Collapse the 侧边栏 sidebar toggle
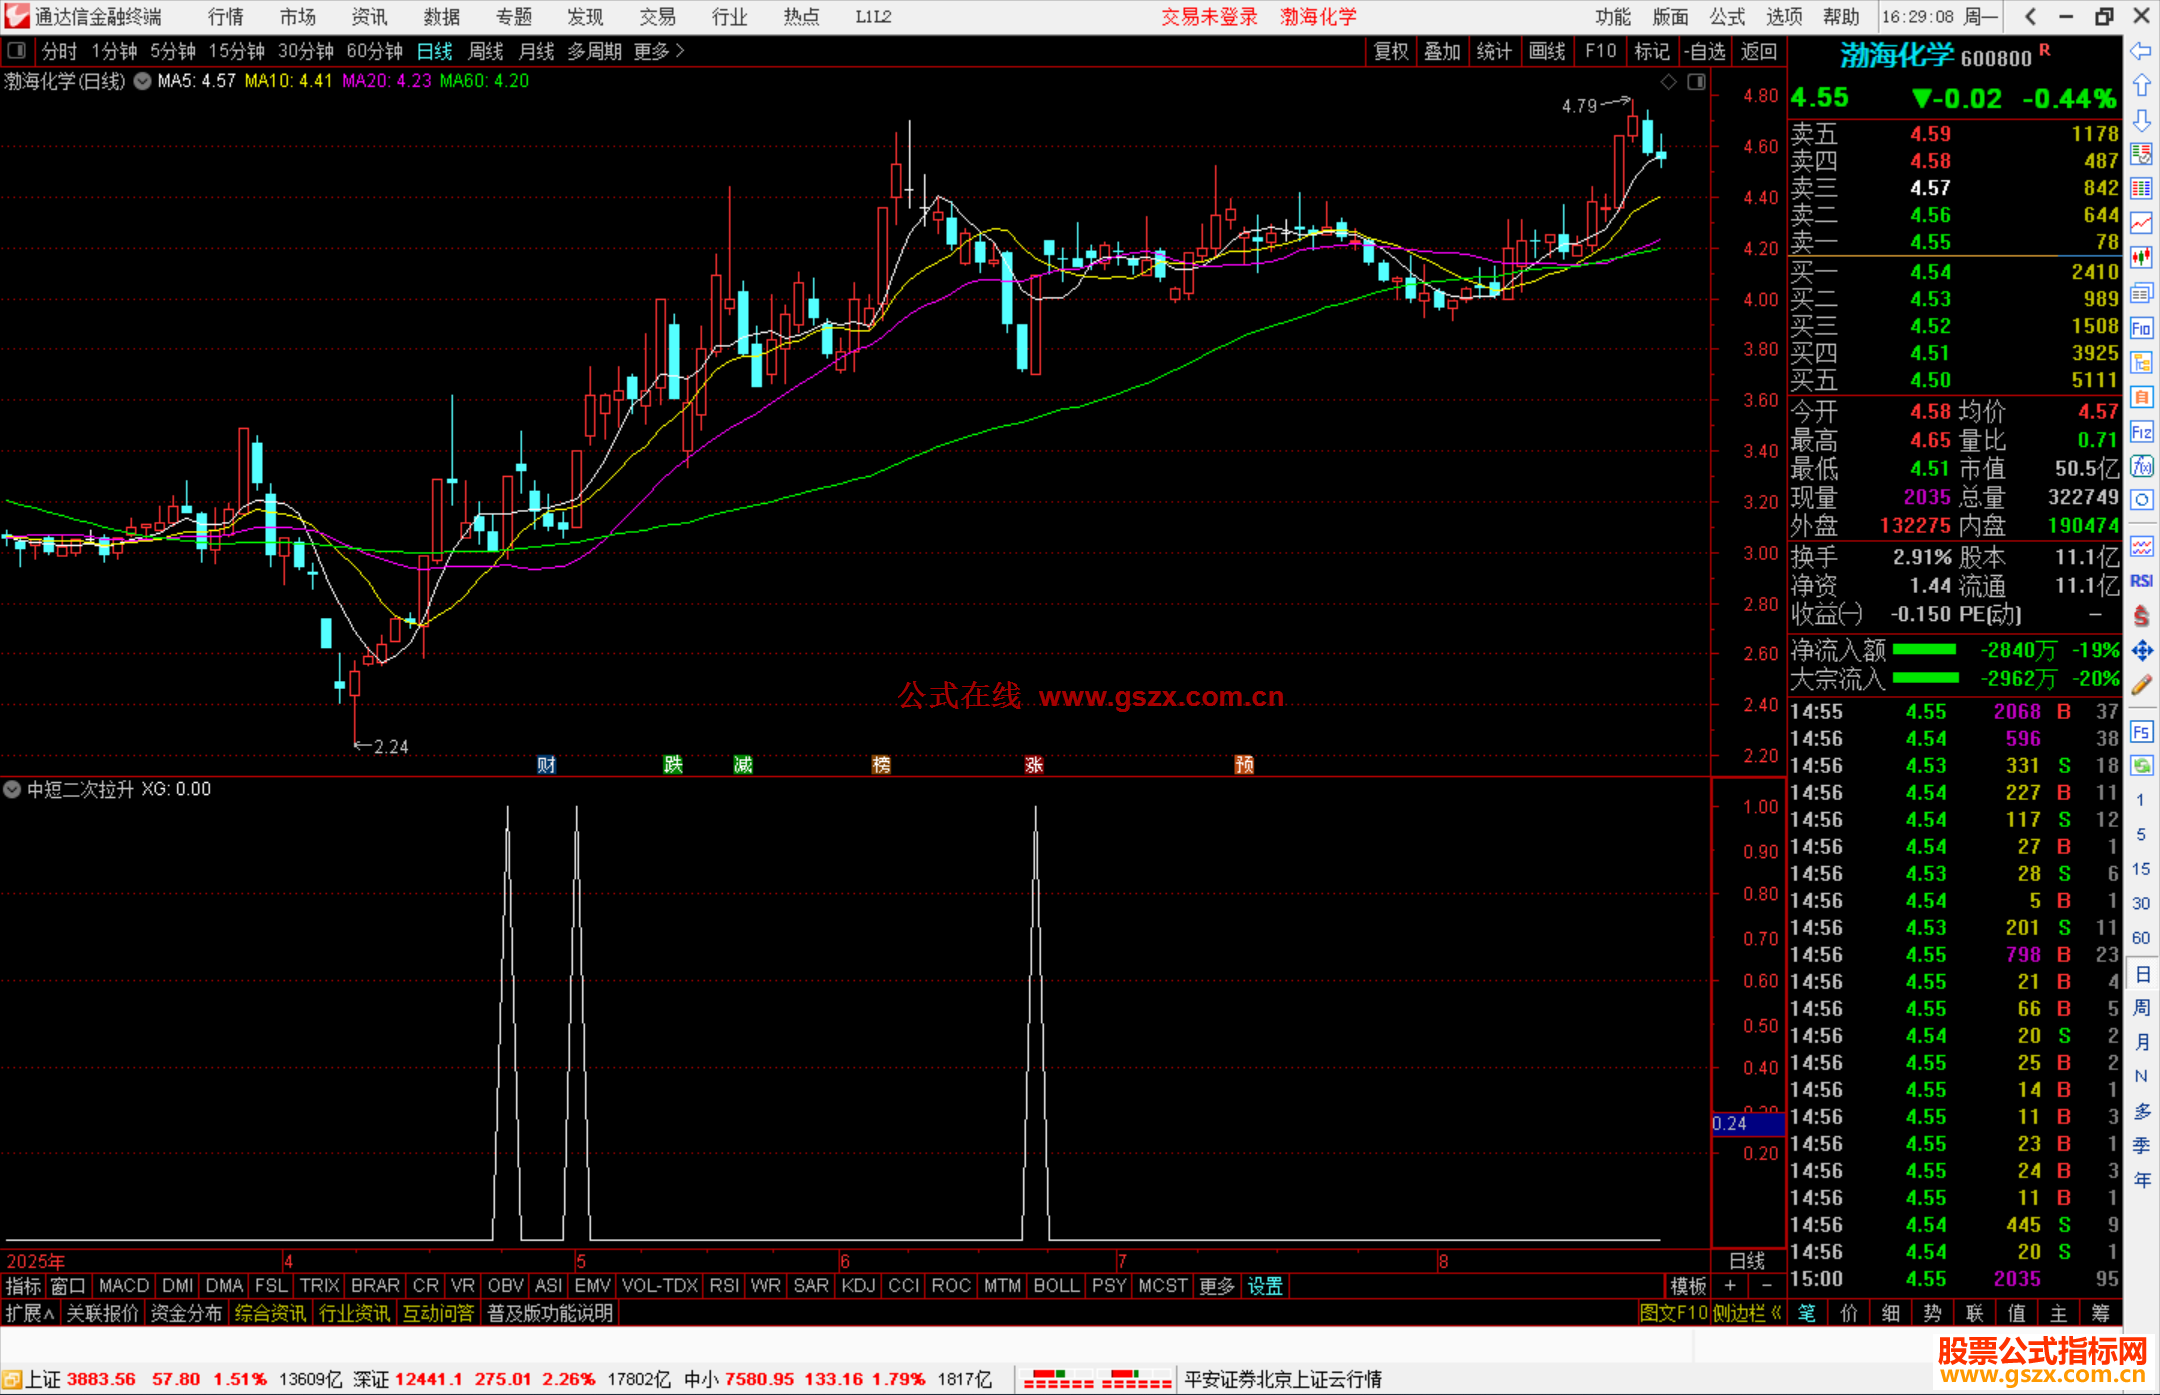Screen dimensions: 2160x1395 pos(1747,1313)
